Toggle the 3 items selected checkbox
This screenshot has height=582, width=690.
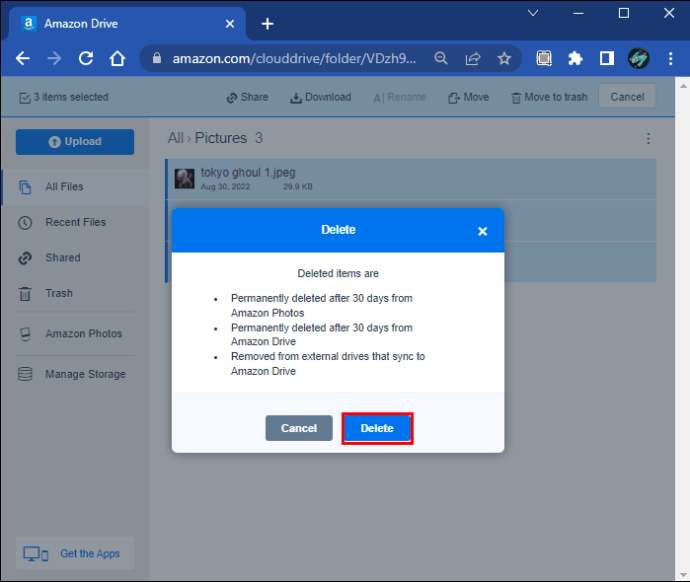pos(25,98)
